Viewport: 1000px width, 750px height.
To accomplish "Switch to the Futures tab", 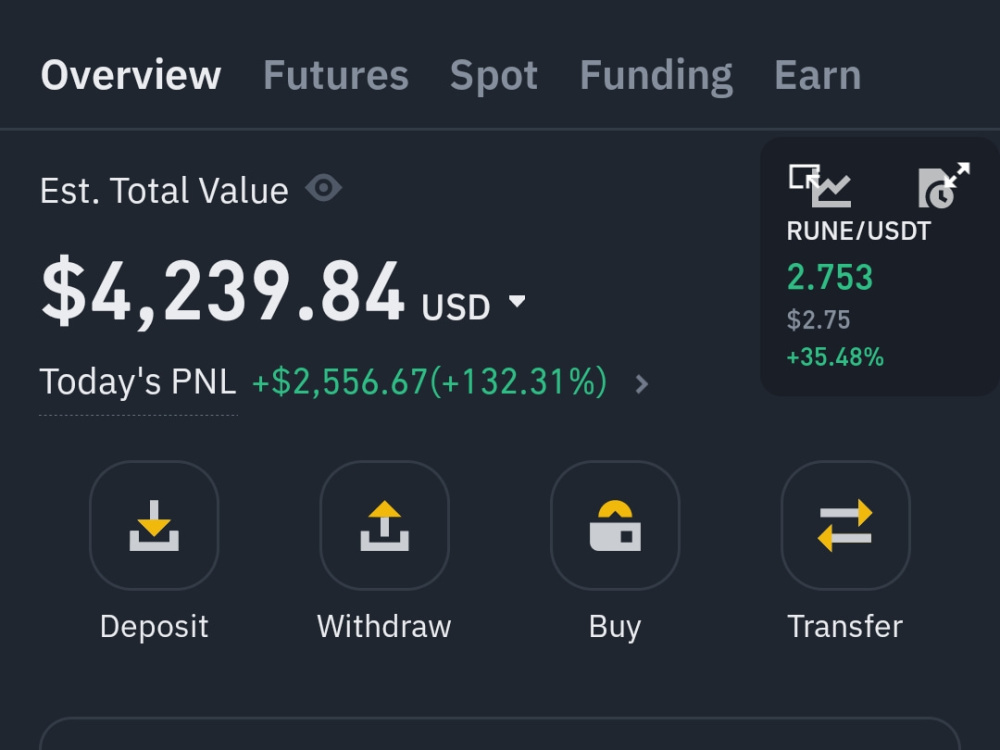I will [335, 75].
